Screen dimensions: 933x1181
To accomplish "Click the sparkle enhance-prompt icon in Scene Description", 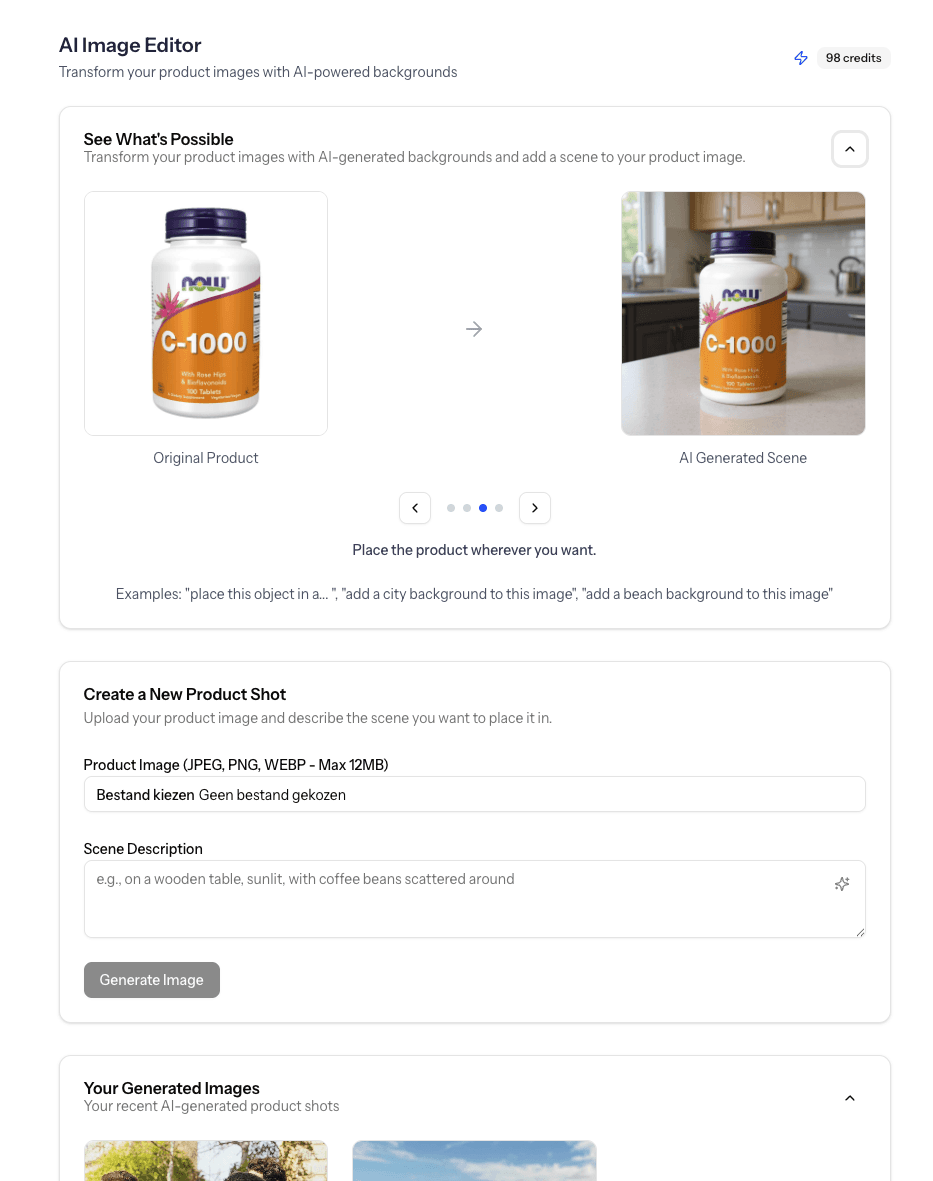I will click(x=842, y=883).
